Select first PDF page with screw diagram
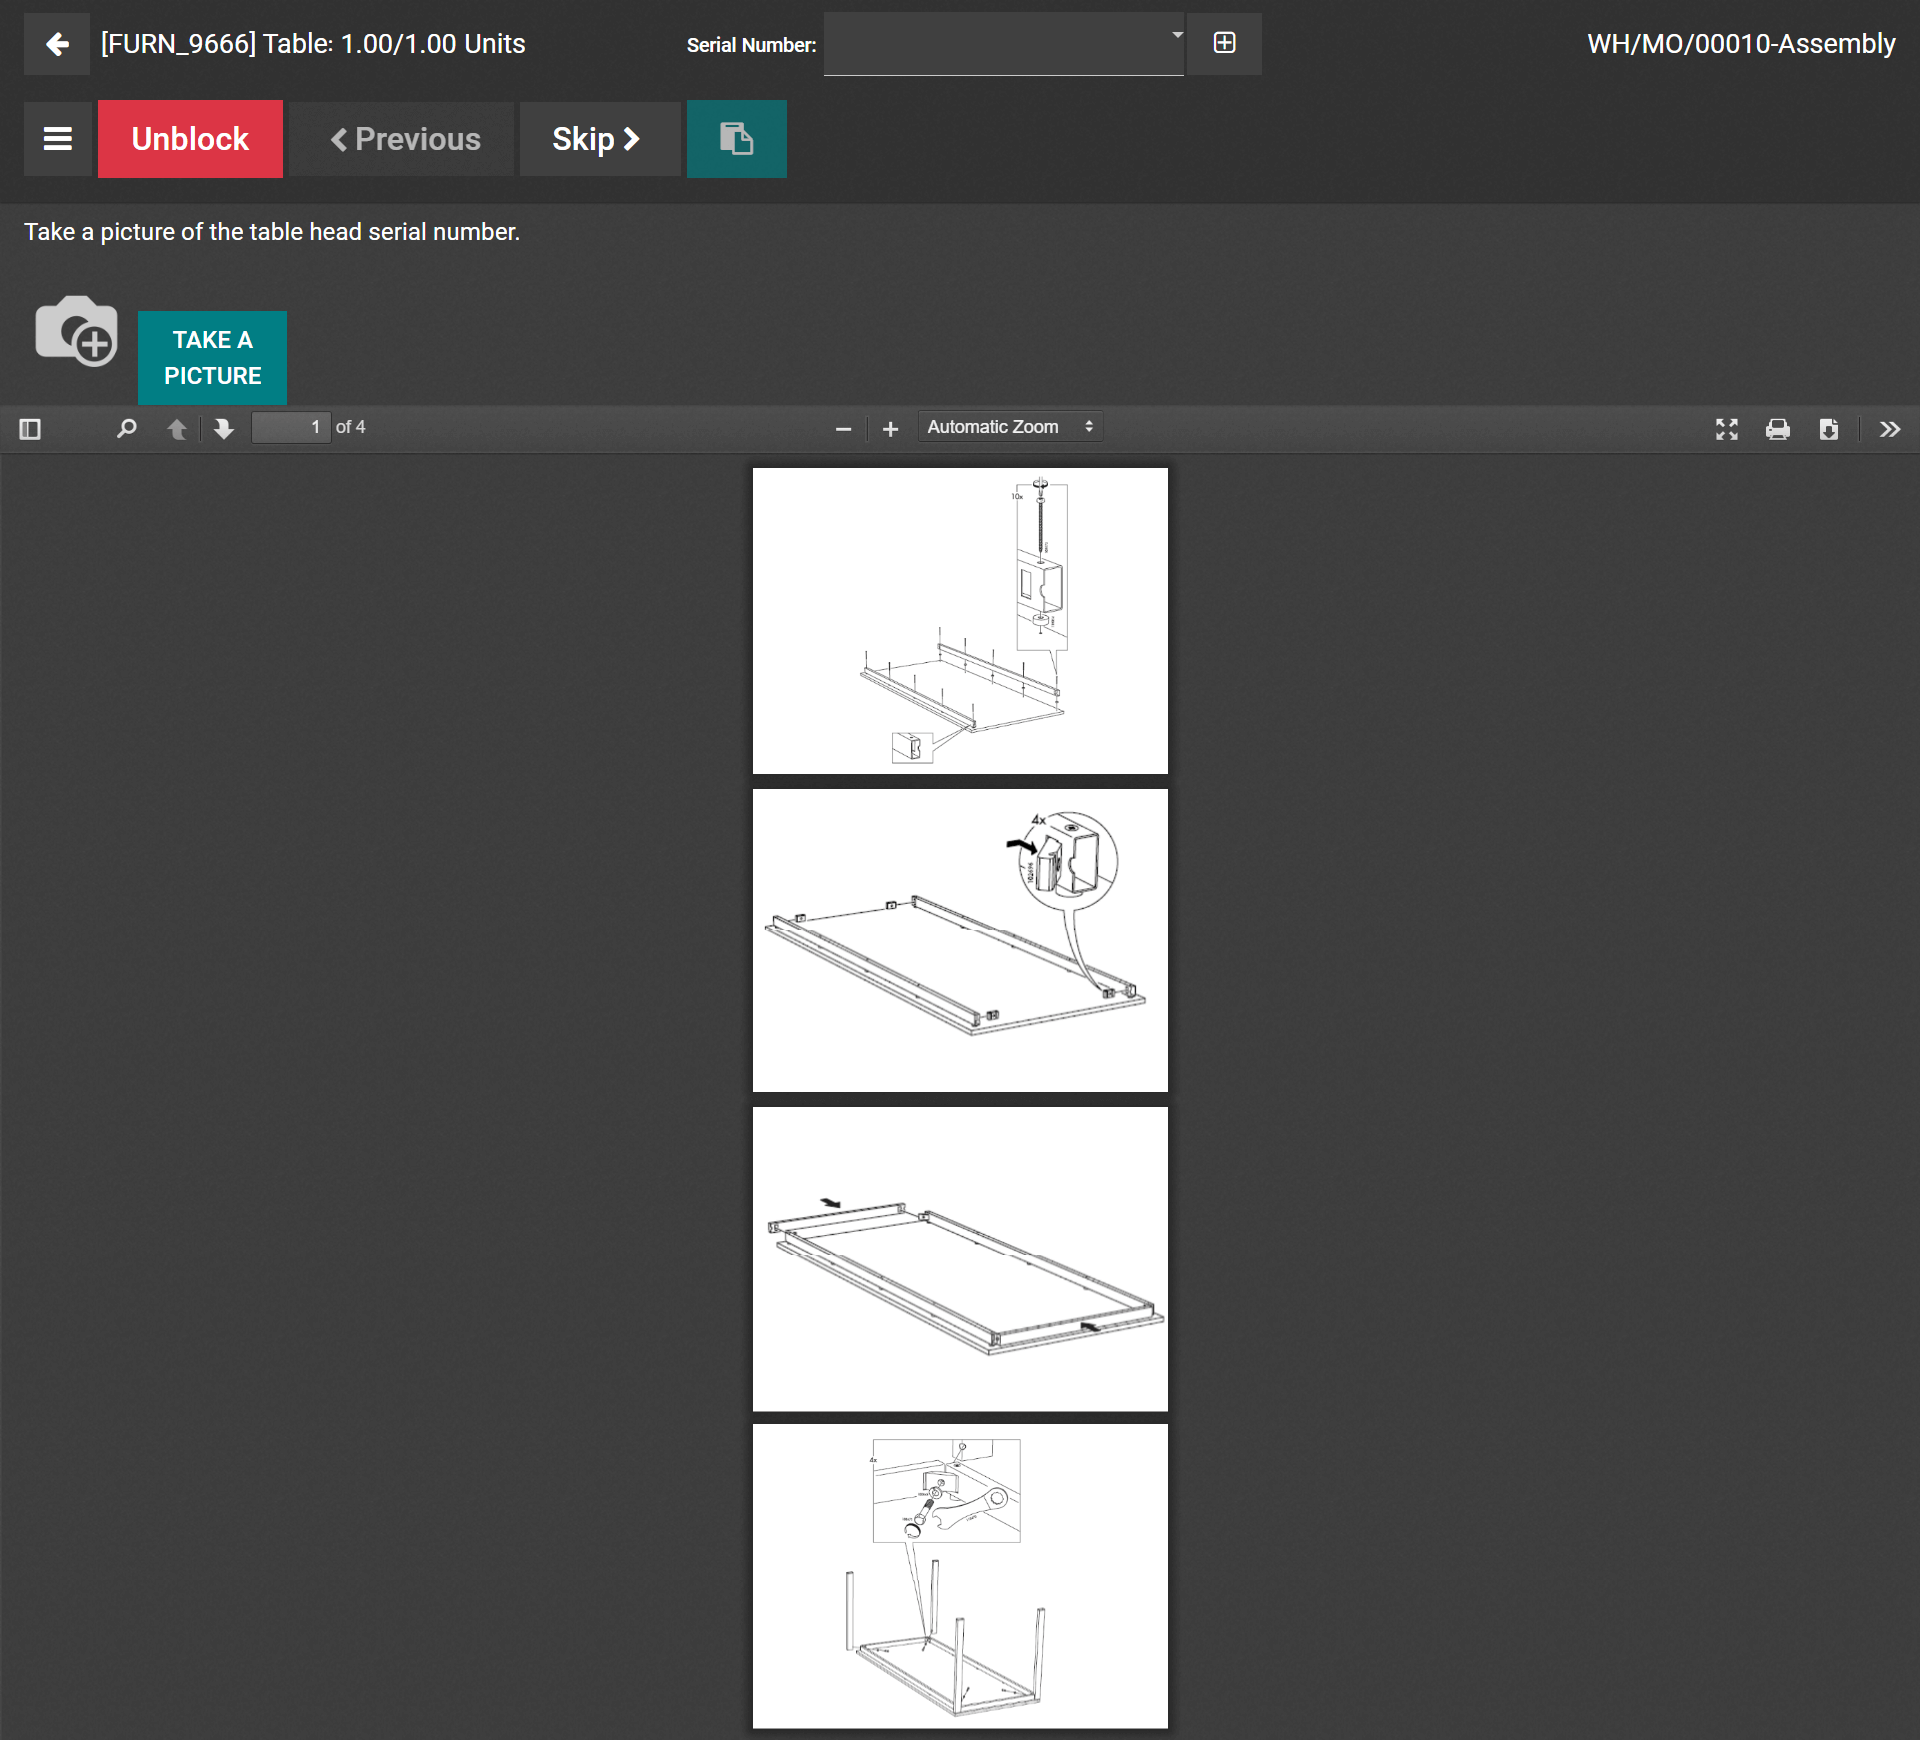 [x=960, y=621]
